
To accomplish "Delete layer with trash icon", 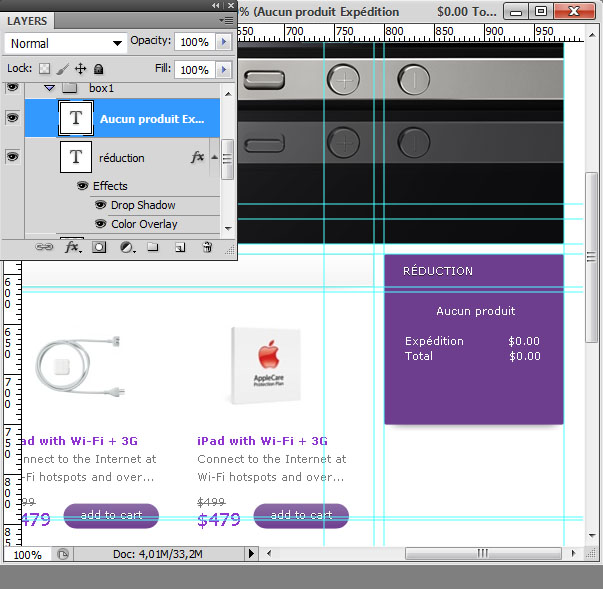I will pyautogui.click(x=207, y=247).
